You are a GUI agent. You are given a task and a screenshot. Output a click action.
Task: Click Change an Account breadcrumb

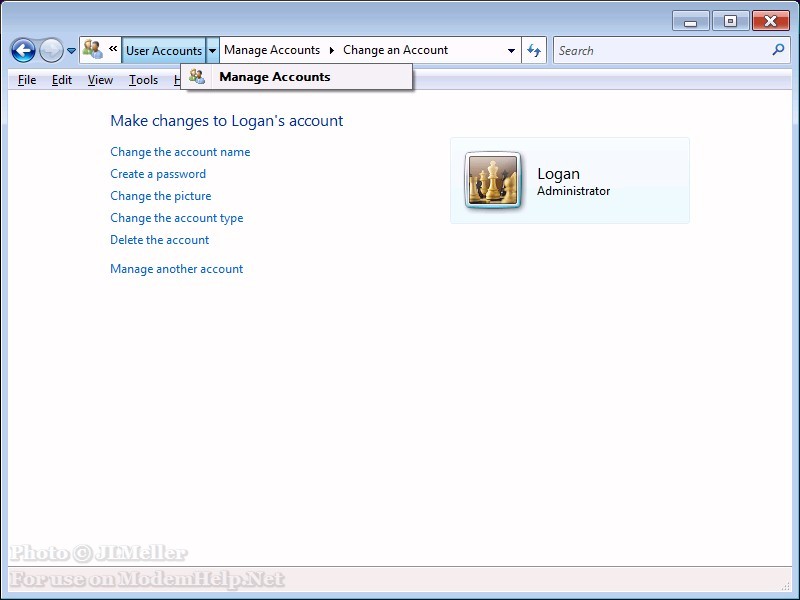395,50
